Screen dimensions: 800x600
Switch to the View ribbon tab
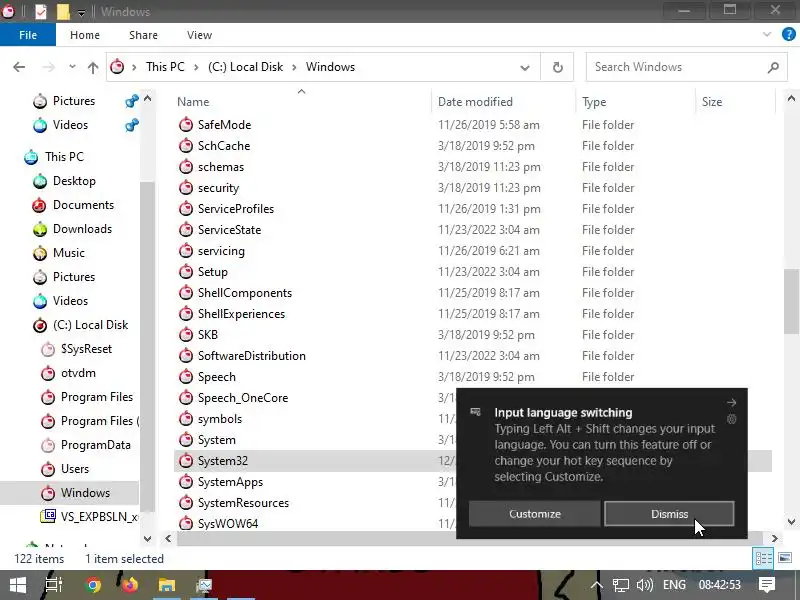coord(199,35)
